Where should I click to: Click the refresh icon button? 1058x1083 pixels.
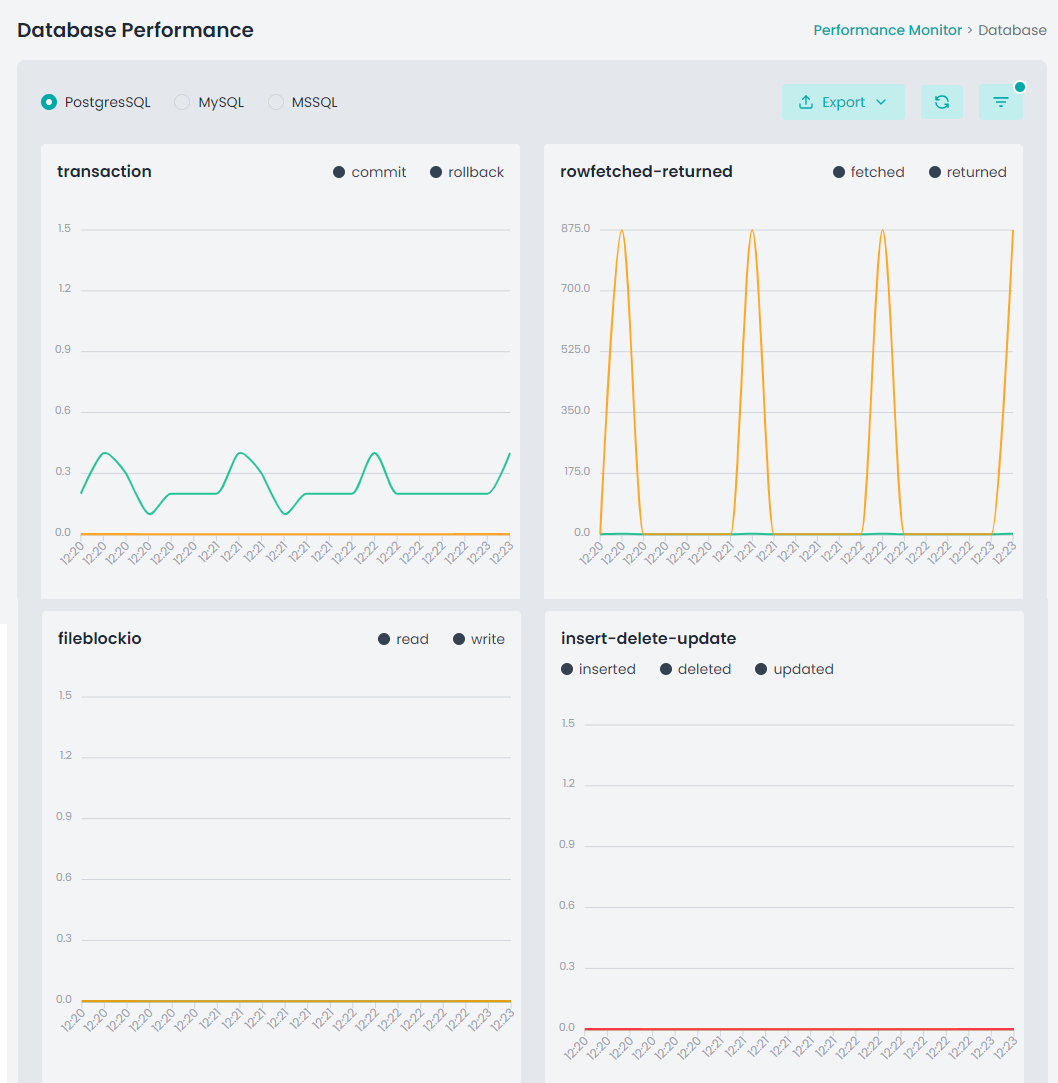point(942,102)
